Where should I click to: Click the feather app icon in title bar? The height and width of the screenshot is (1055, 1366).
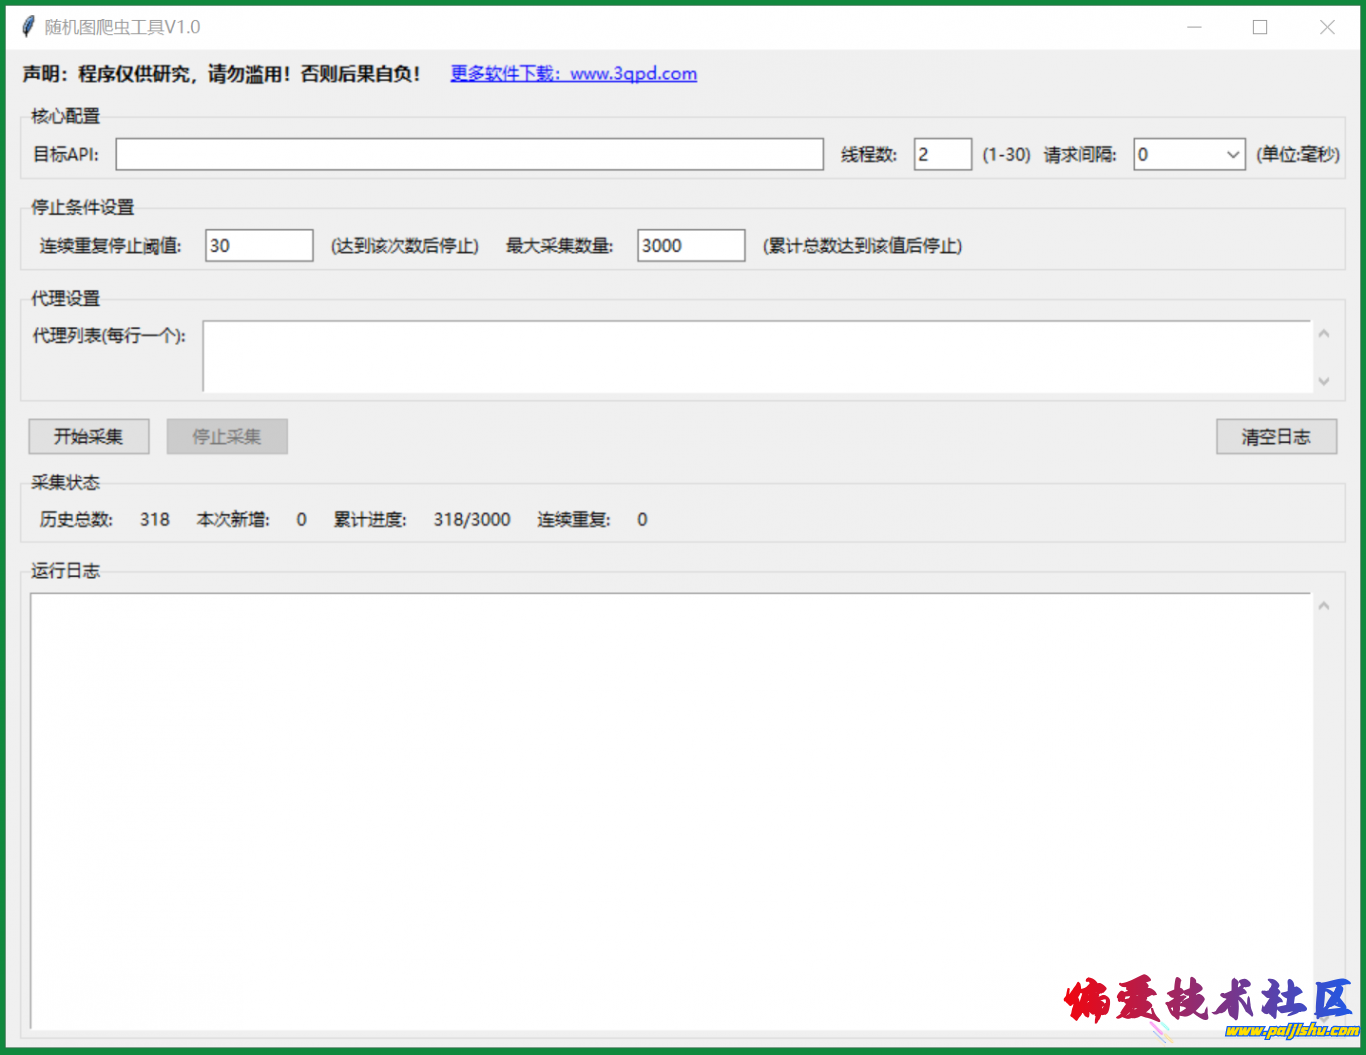click(28, 27)
